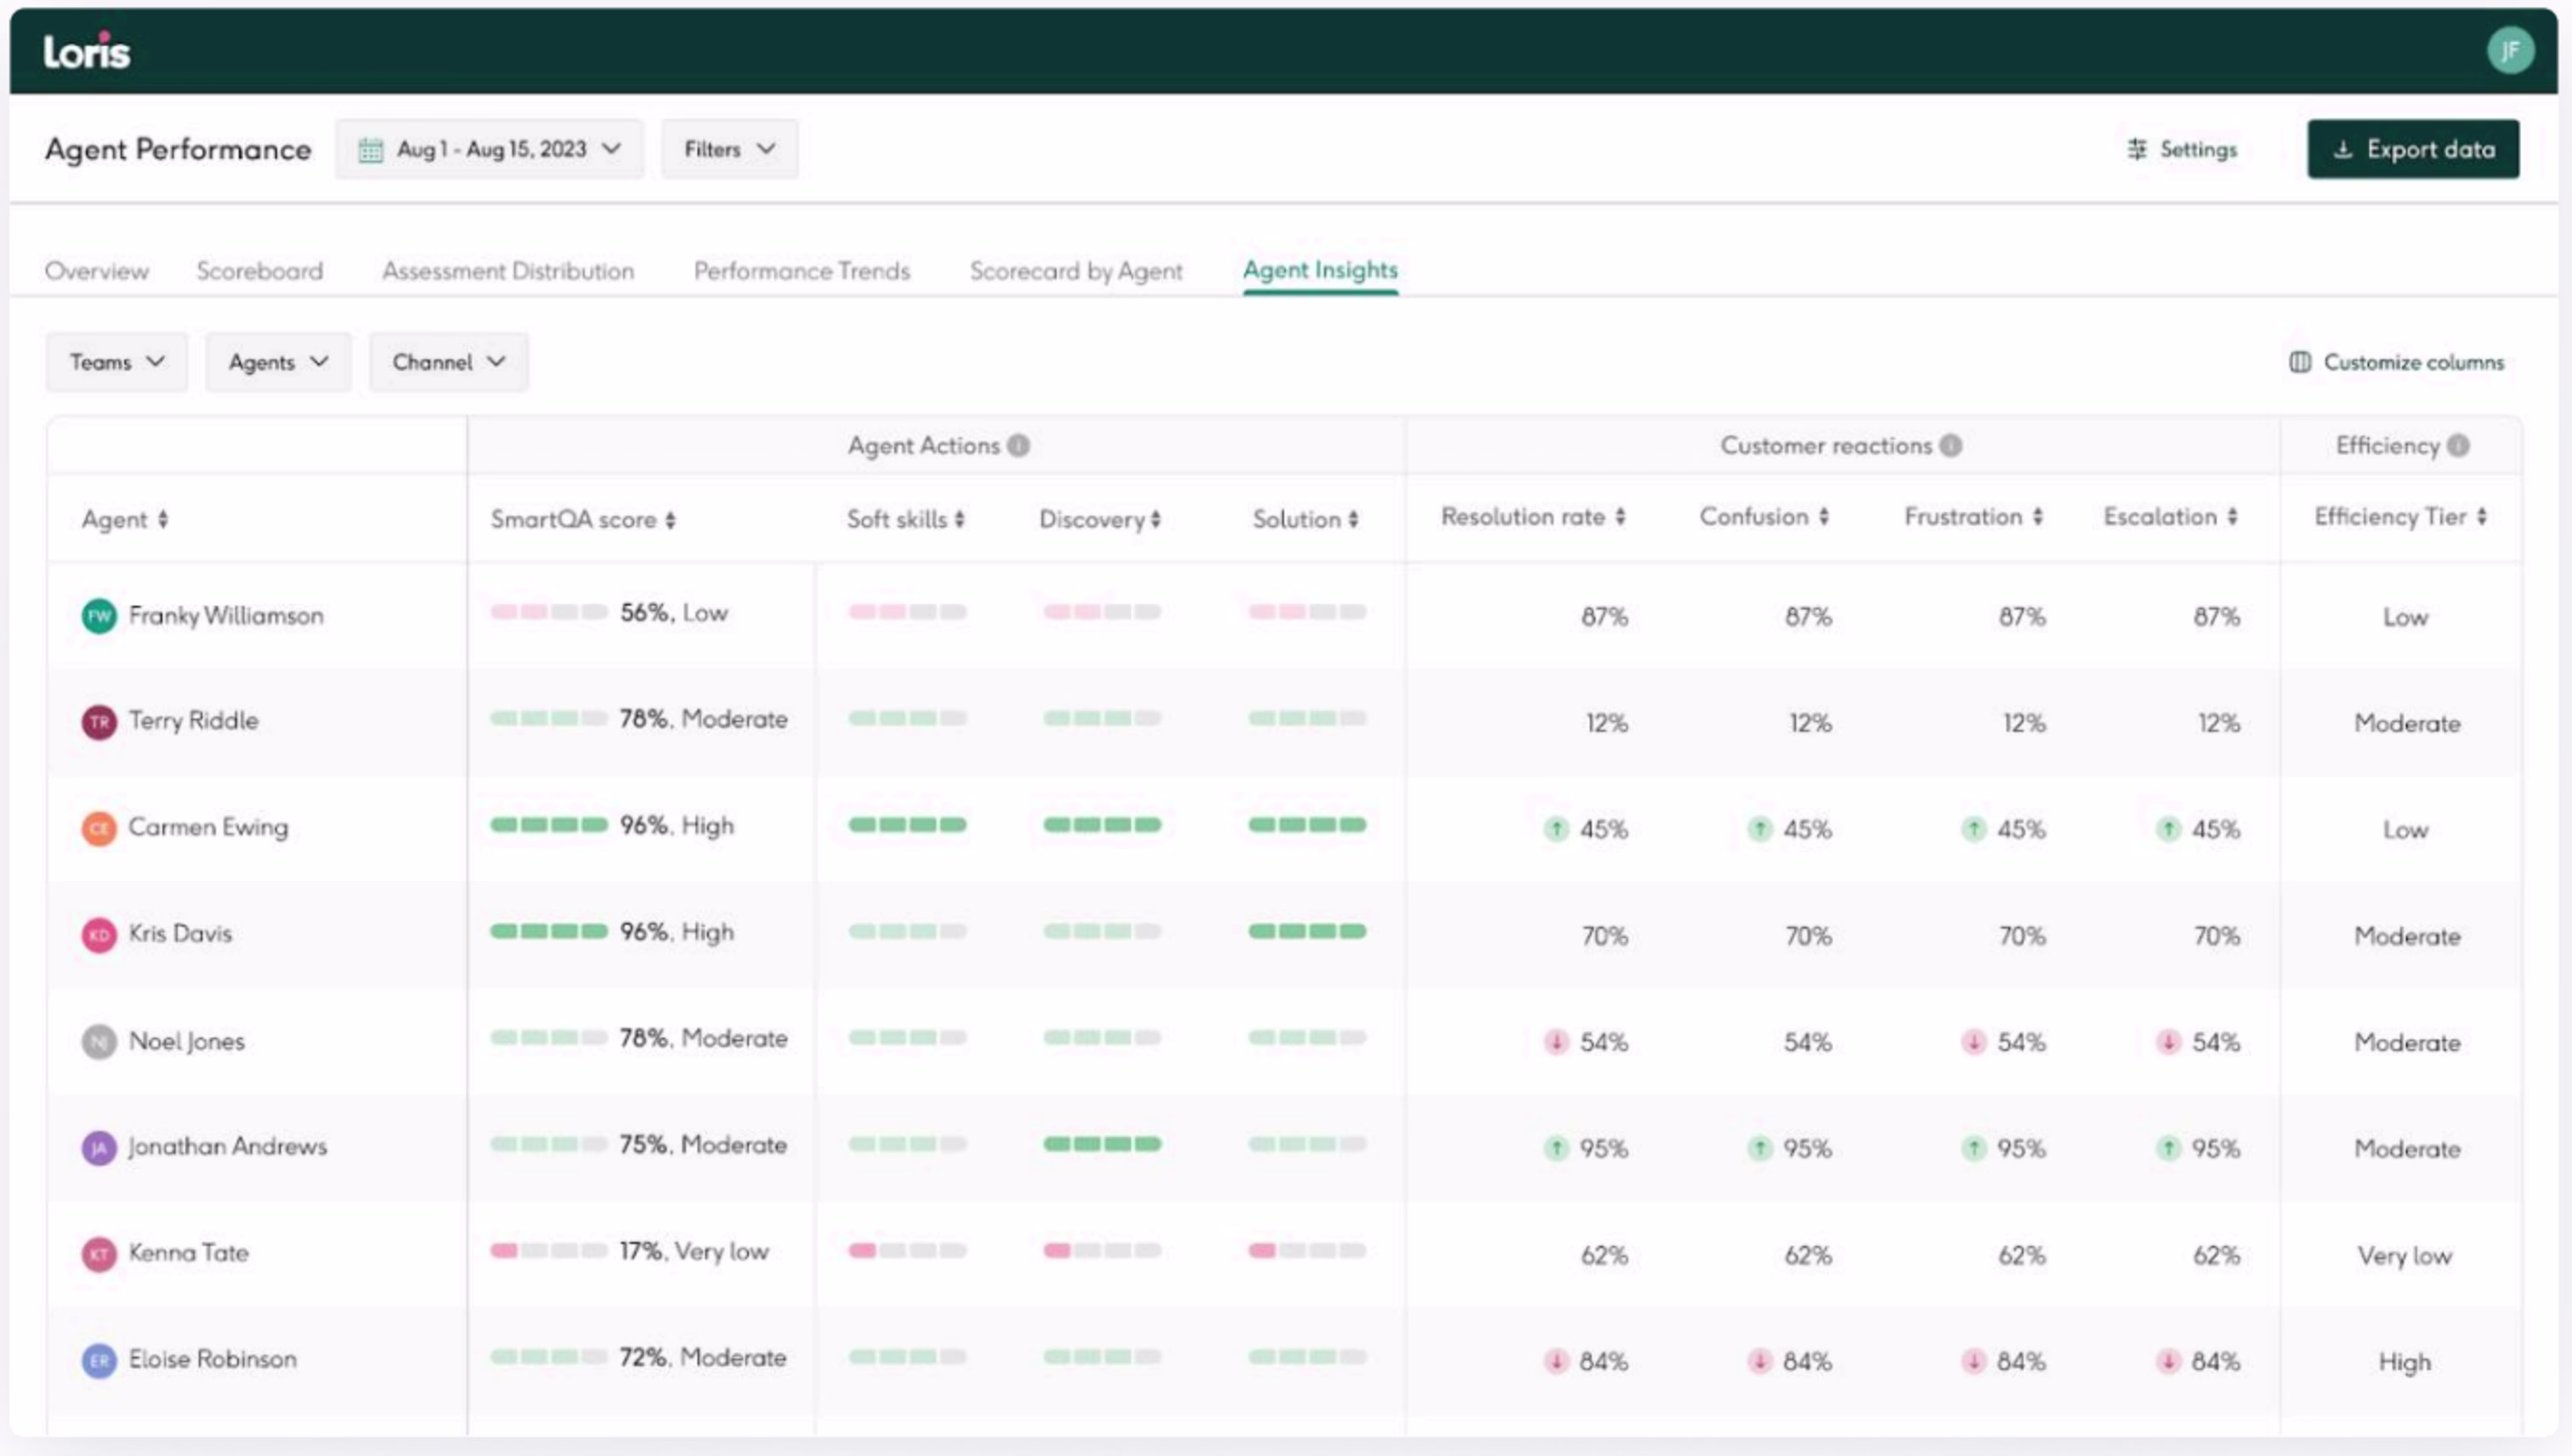Click the Customer reactions info icon

coord(1949,446)
